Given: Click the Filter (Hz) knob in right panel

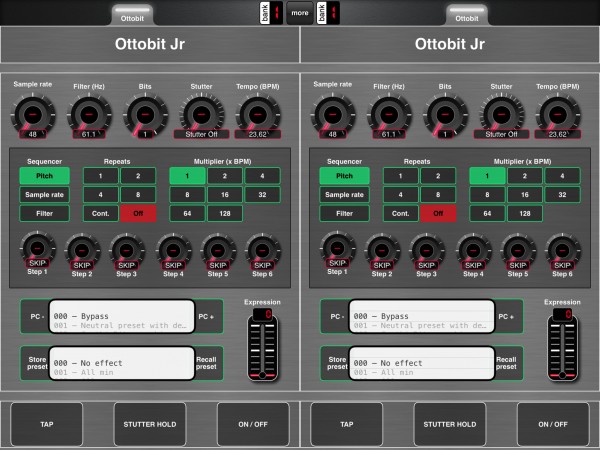Looking at the screenshot, I should coord(389,114).
